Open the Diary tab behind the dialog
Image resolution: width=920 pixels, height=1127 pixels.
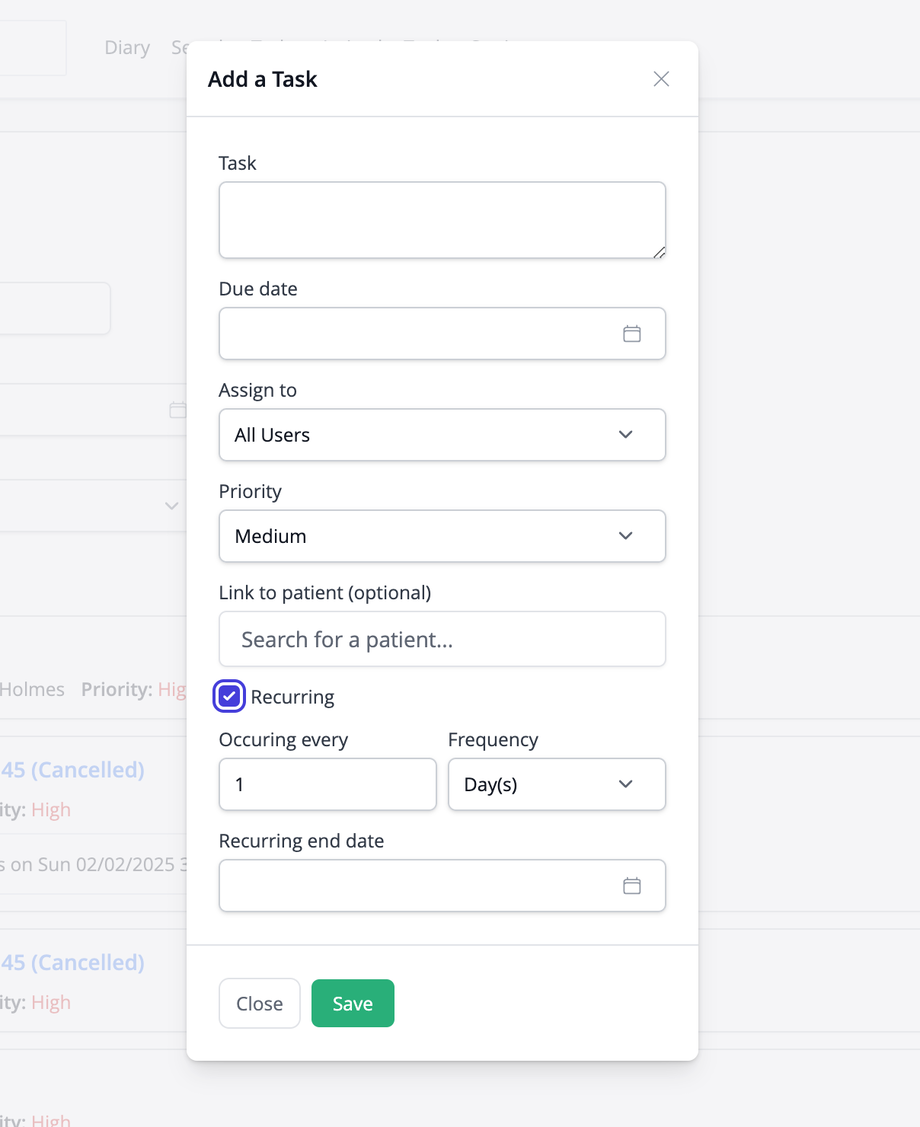click(x=127, y=48)
